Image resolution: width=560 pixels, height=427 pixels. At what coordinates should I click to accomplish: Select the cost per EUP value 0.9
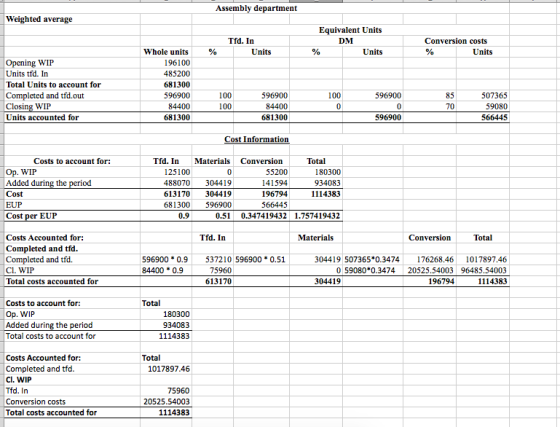click(x=184, y=216)
